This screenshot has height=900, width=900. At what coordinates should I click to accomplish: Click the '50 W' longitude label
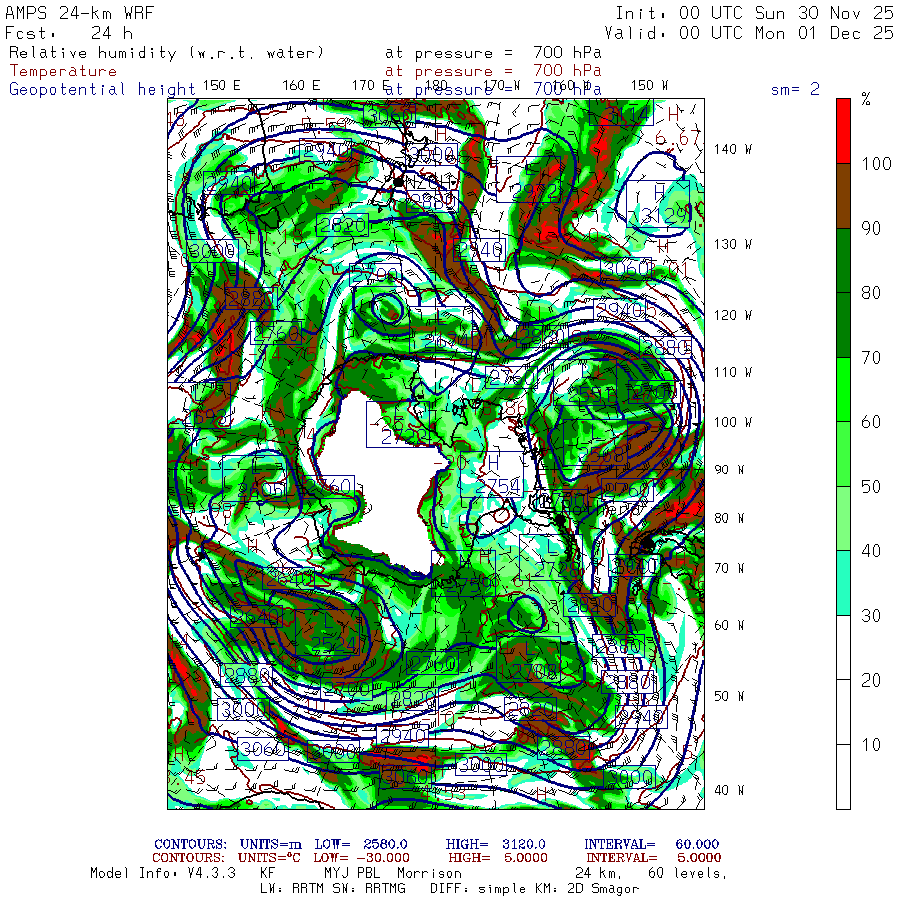[730, 696]
